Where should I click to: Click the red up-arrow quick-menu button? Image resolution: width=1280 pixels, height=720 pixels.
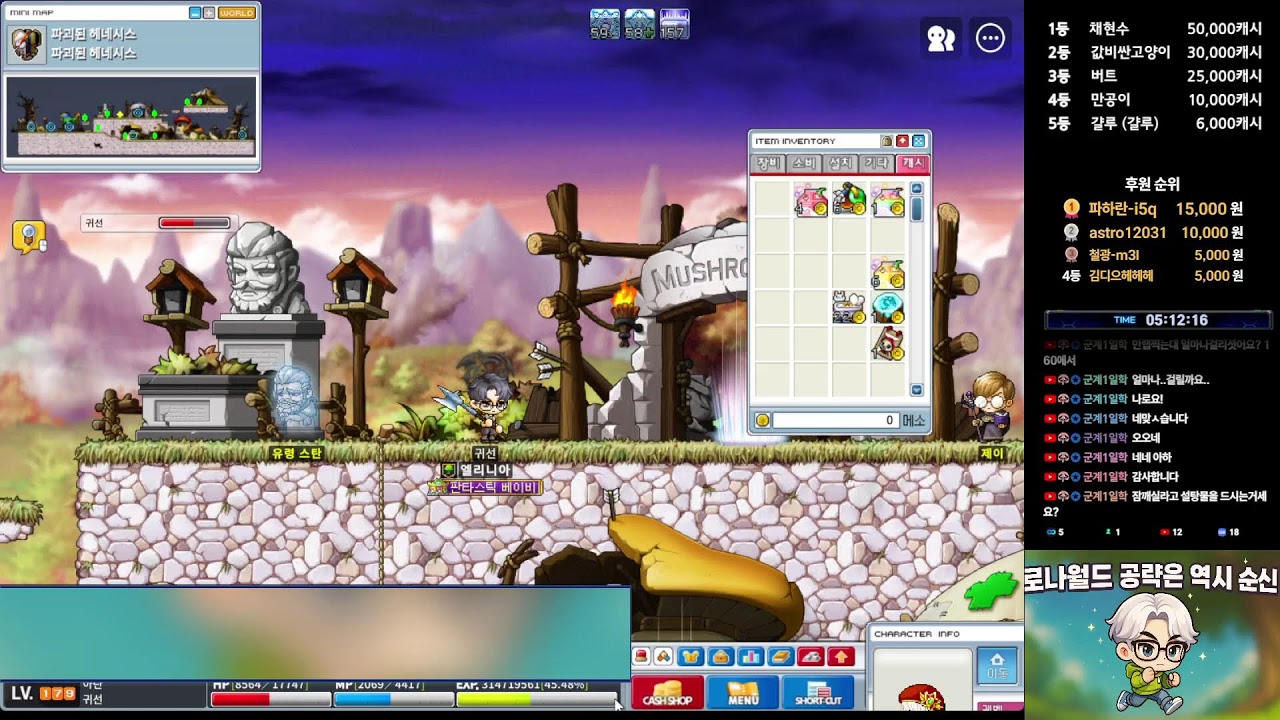tap(840, 657)
